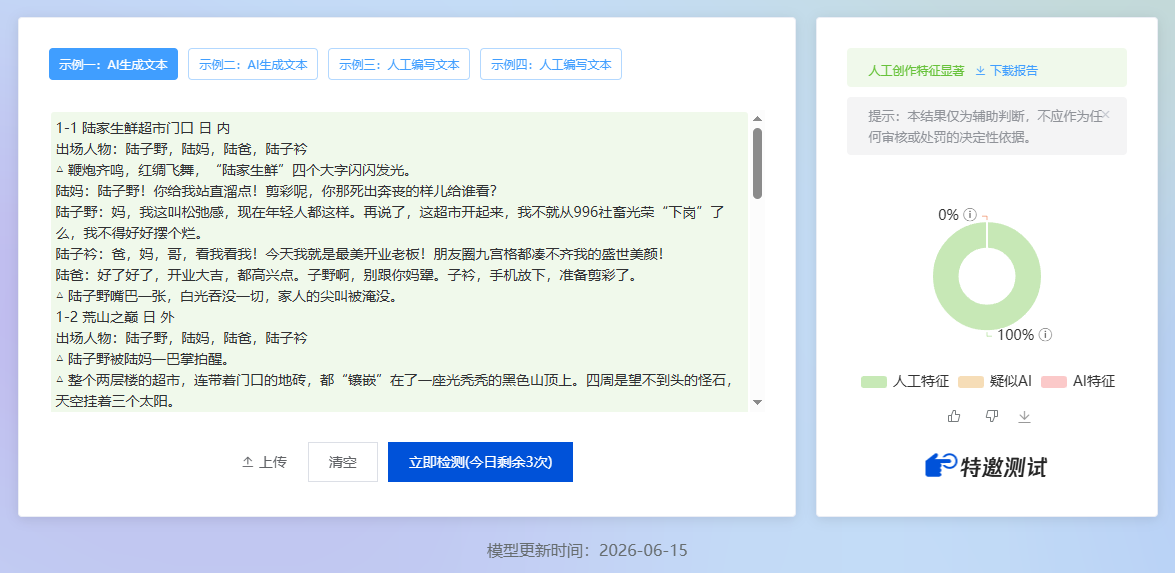The image size is (1175, 573).
Task: Click the text 模型更新时间：2026-06-15
Action: (x=587, y=551)
